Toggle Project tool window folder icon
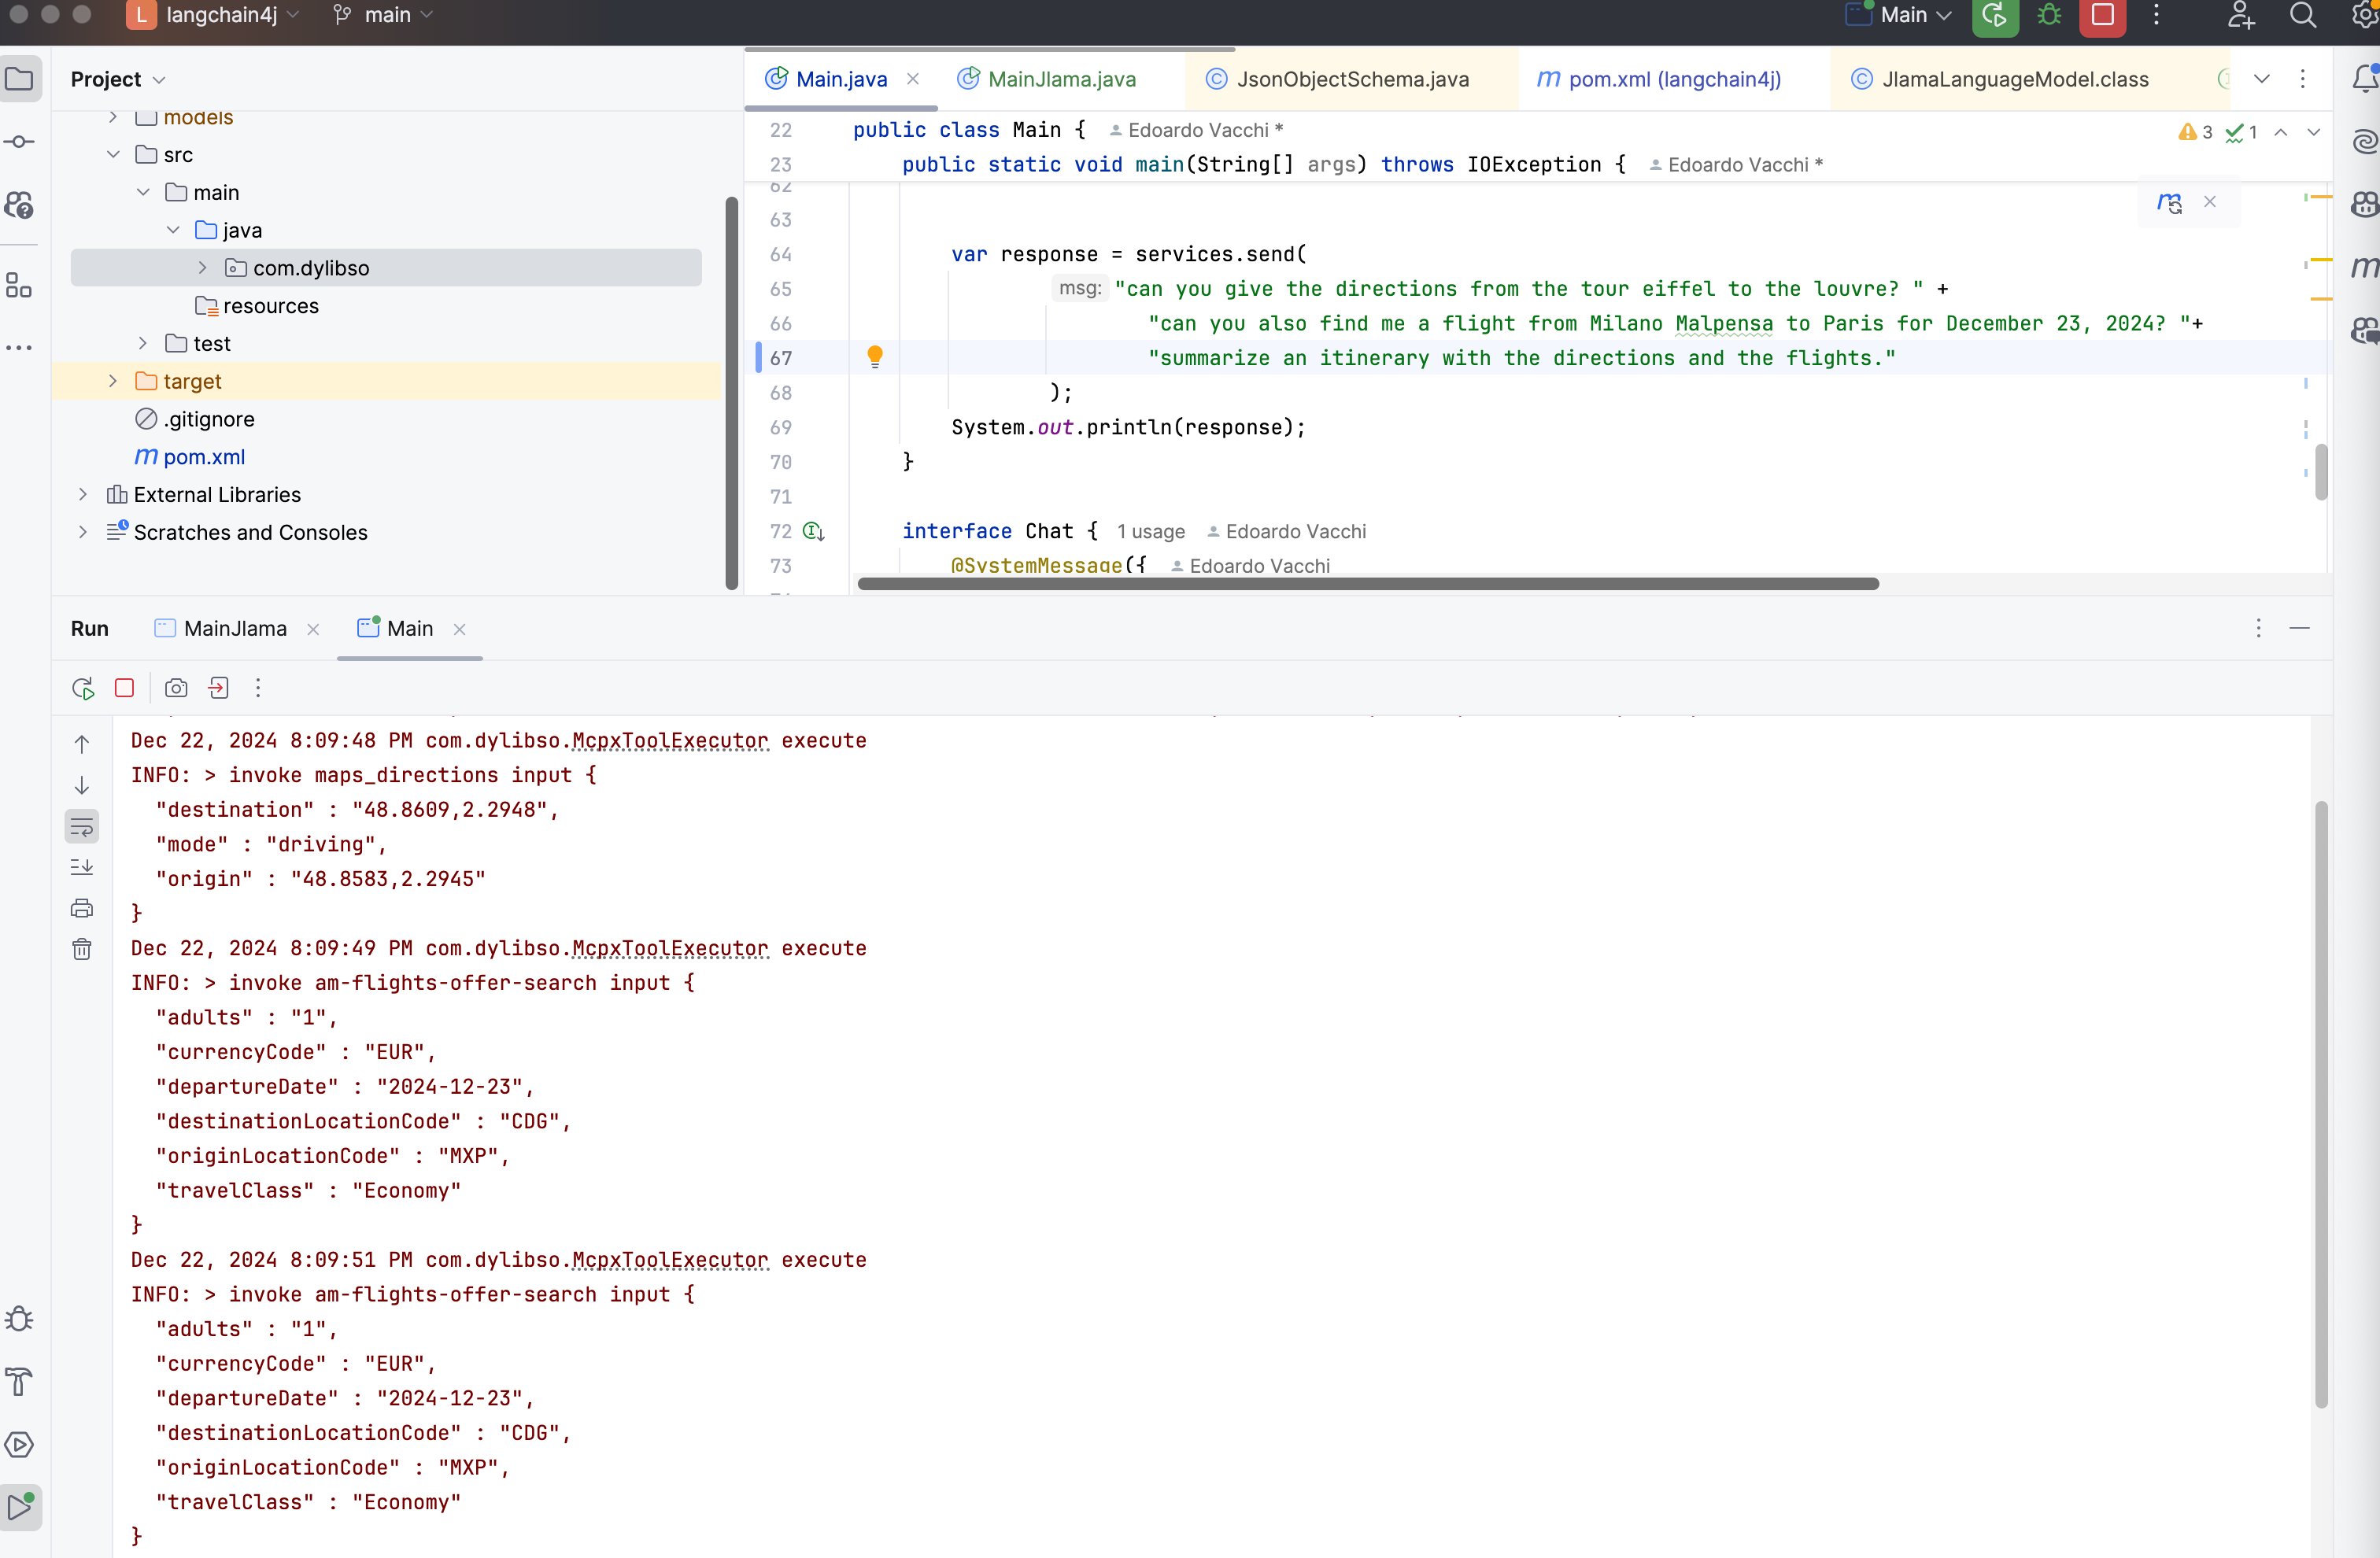Image resolution: width=2380 pixels, height=1558 pixels. pos(20,79)
